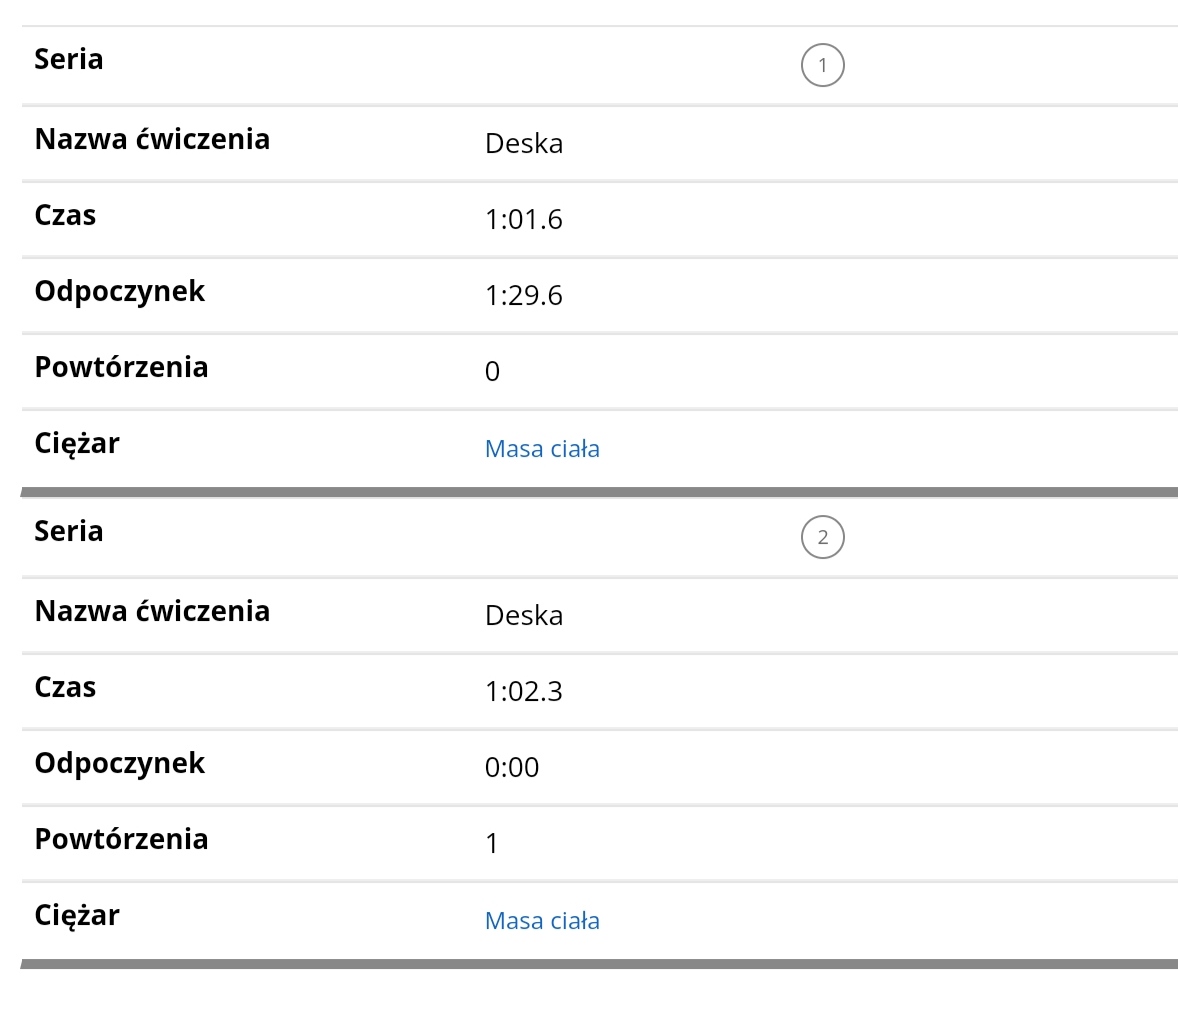Screen dimensions: 1178x1016
Task: Click the circled number 1 series icon
Action: tap(822, 66)
